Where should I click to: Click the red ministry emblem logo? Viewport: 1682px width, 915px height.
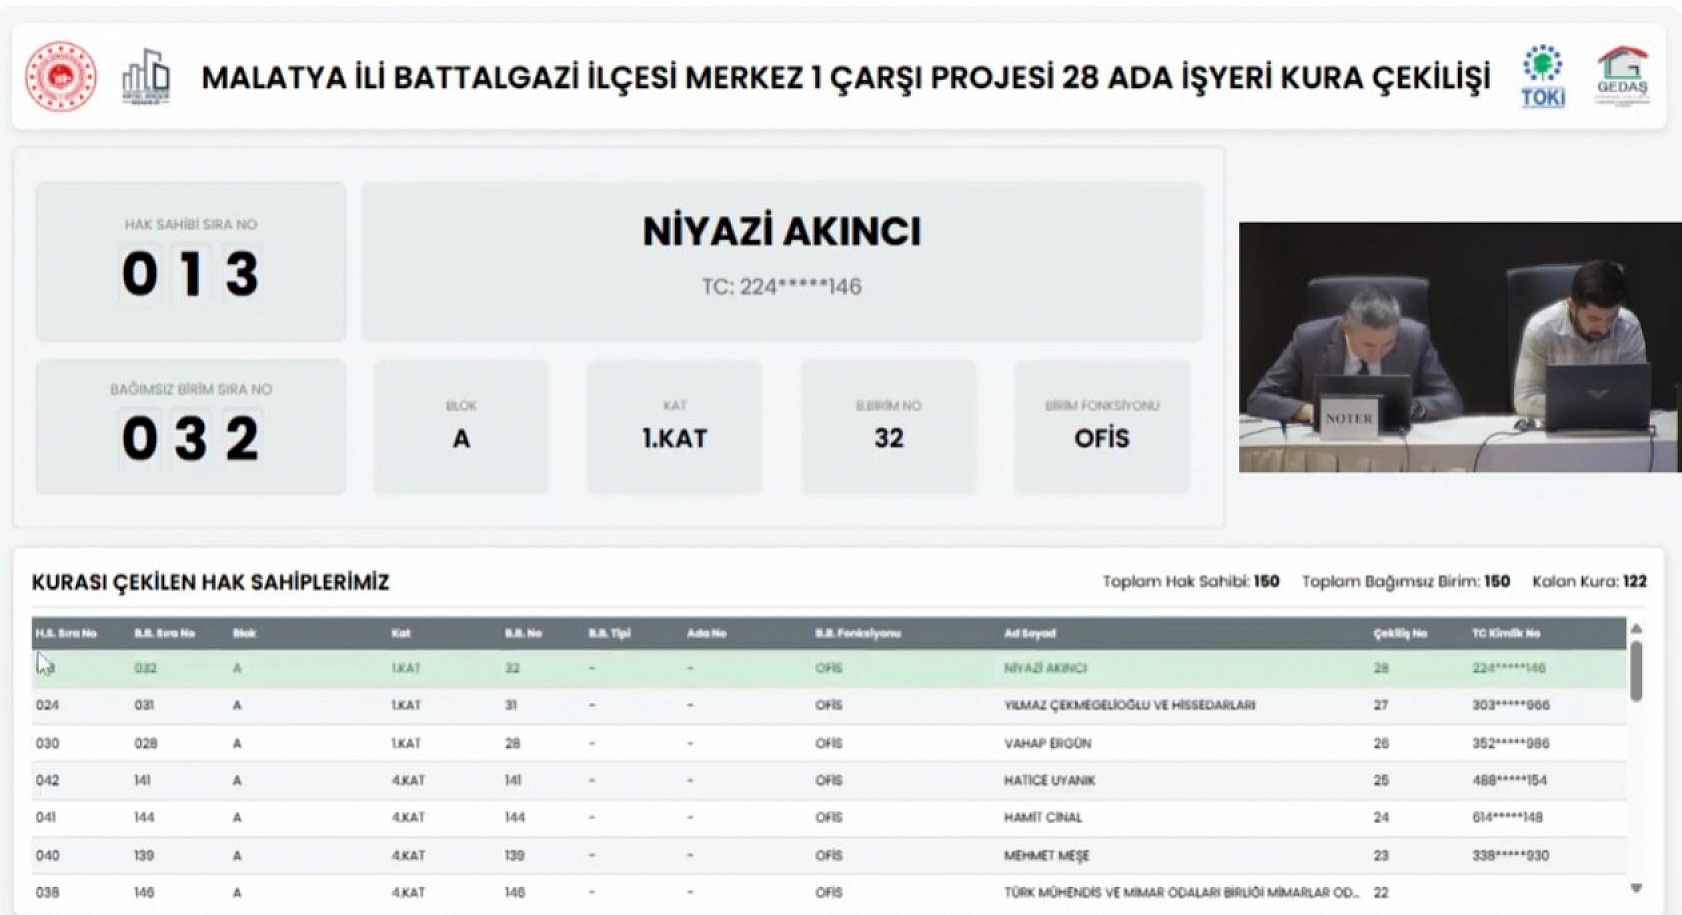pos(61,76)
